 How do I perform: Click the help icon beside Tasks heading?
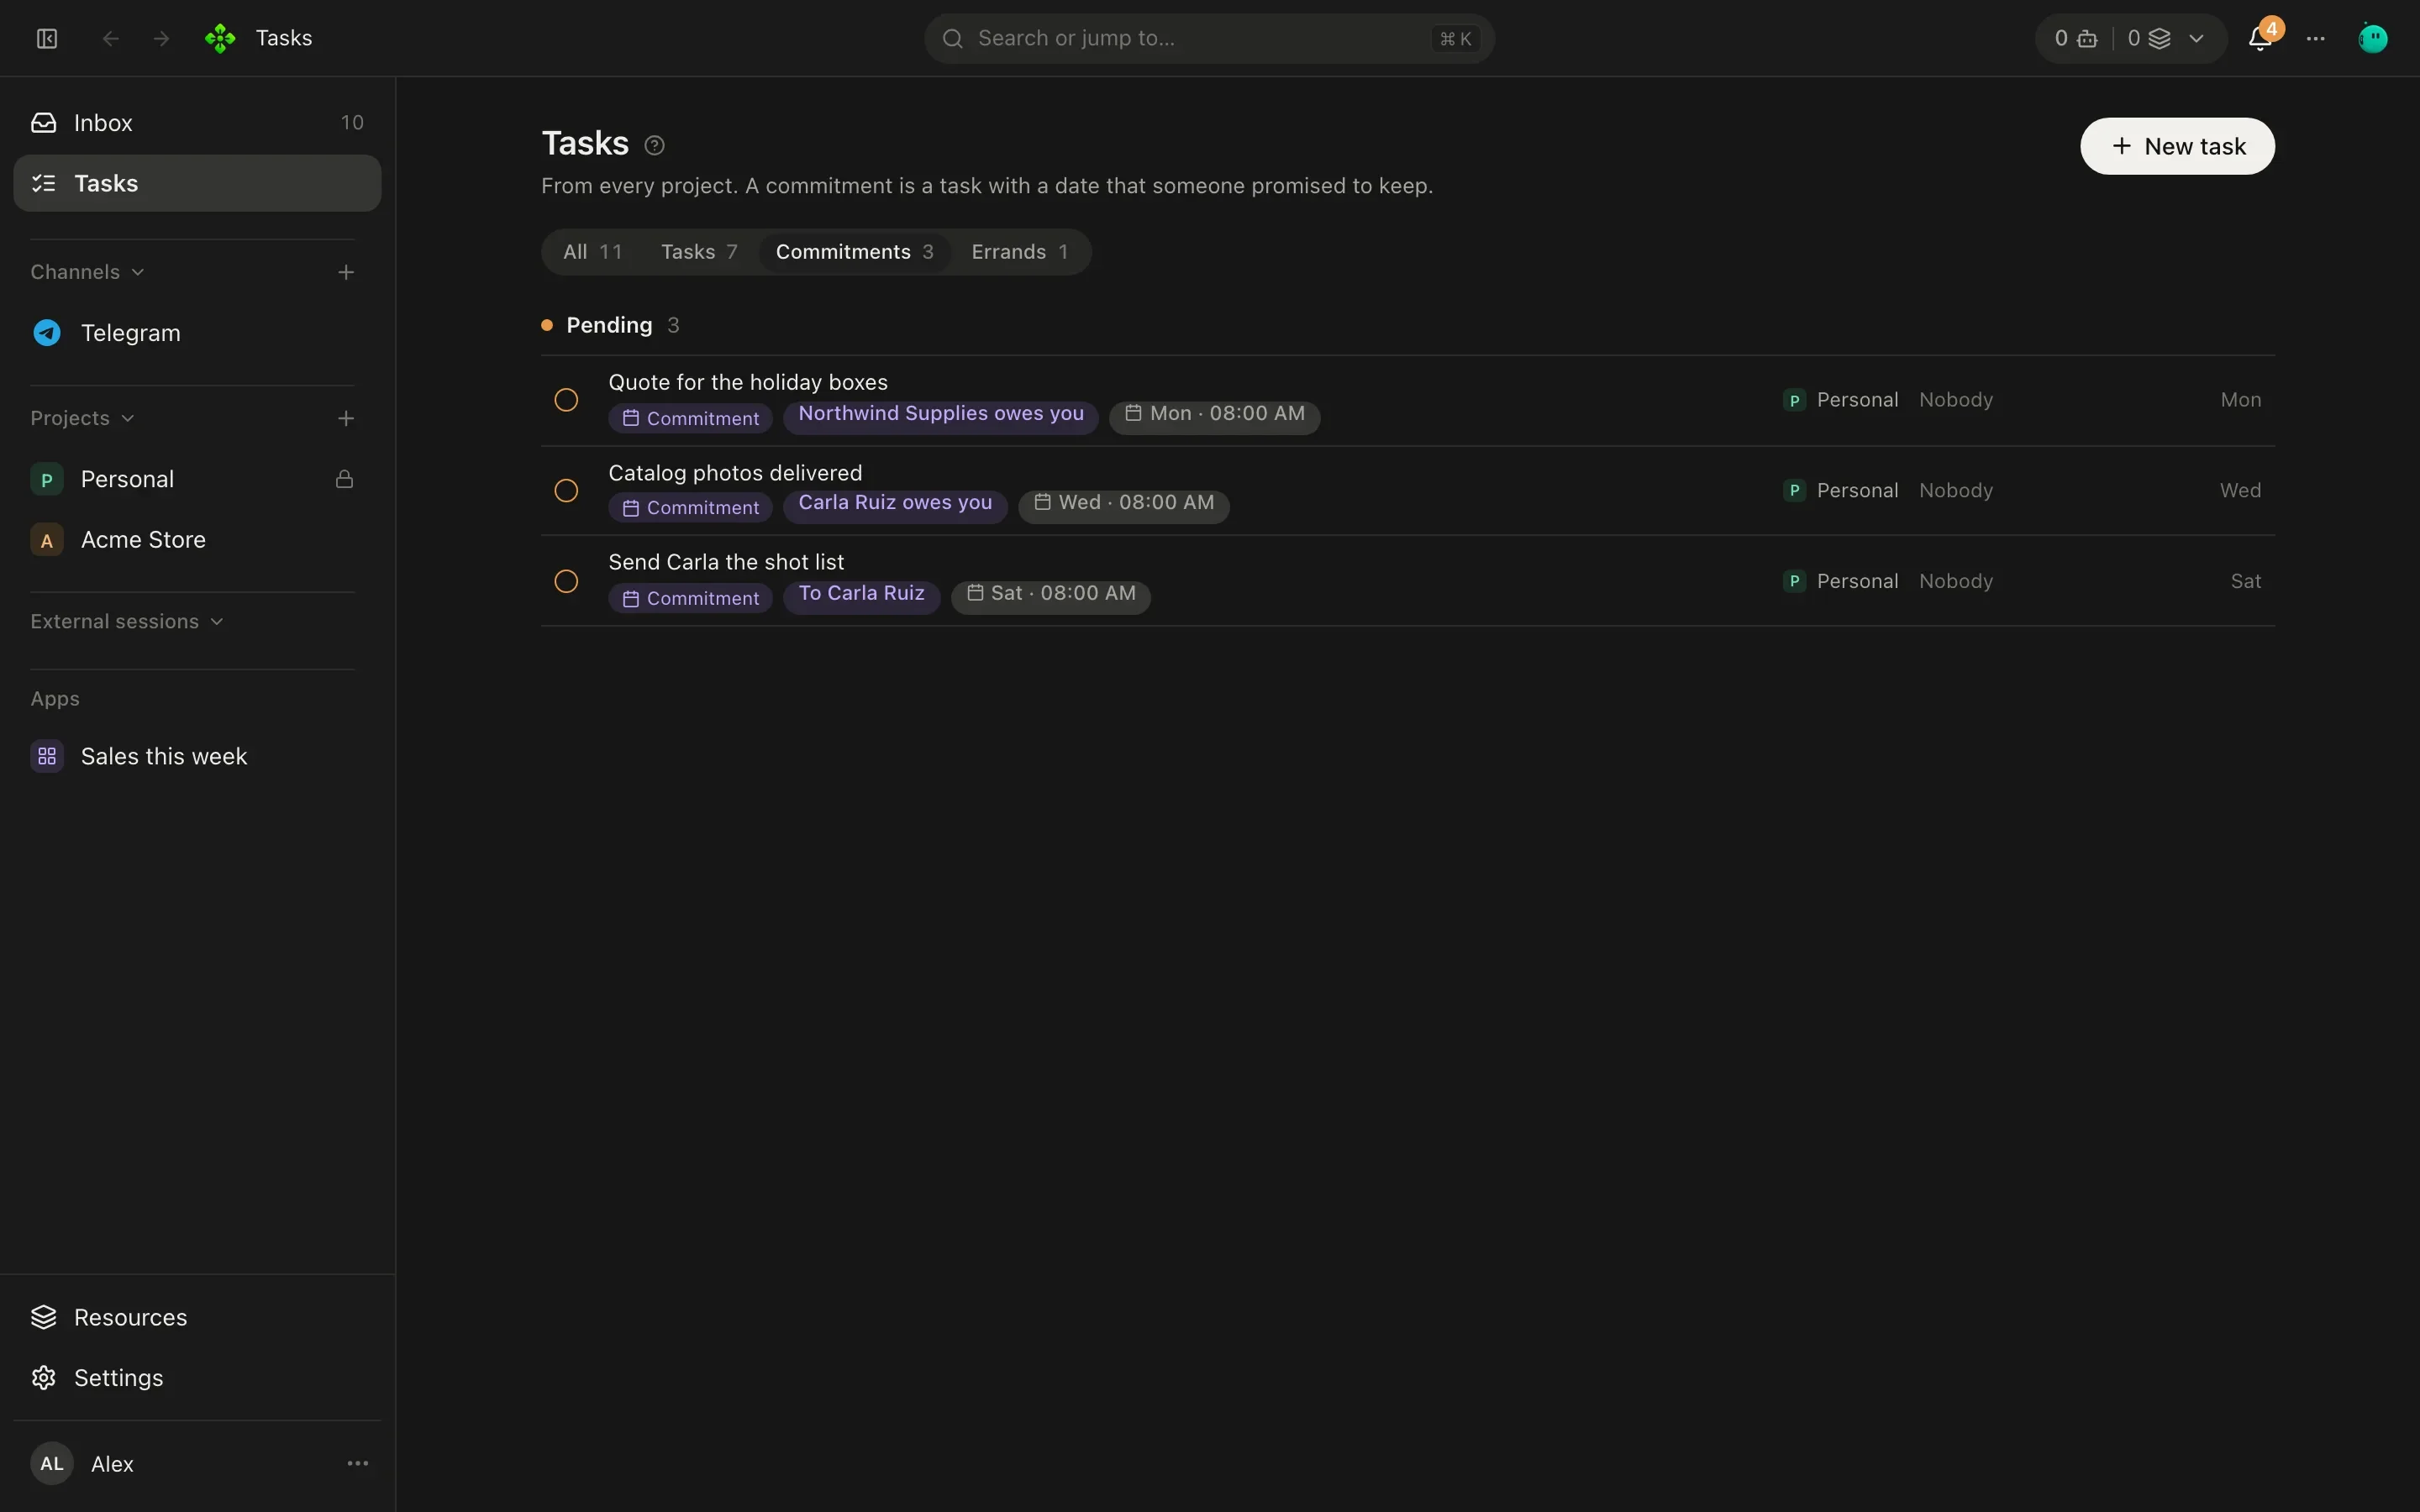click(654, 146)
